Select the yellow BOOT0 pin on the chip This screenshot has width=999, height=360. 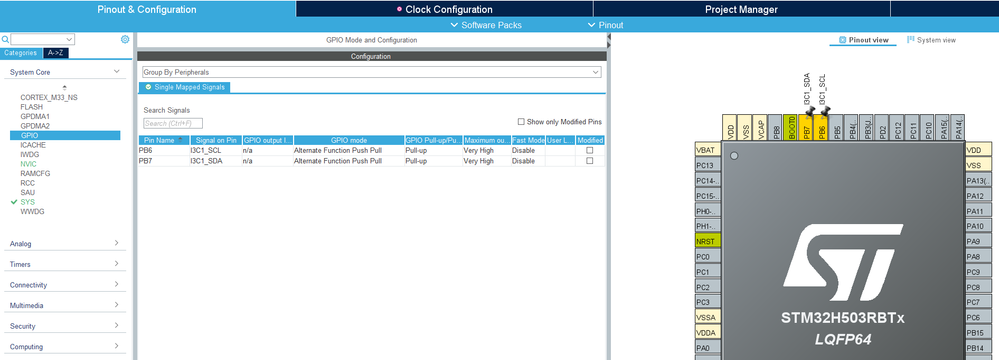click(x=791, y=128)
